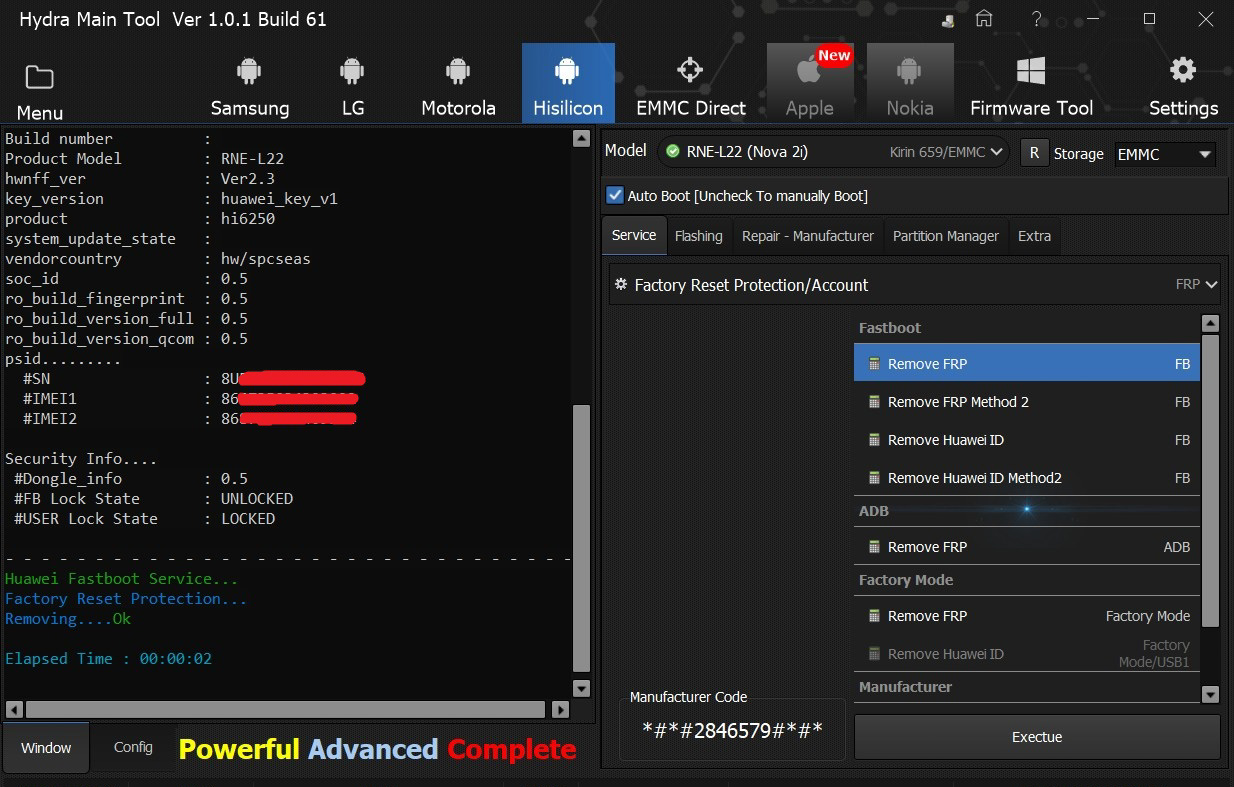Click log scrollbar down arrow

tap(582, 688)
